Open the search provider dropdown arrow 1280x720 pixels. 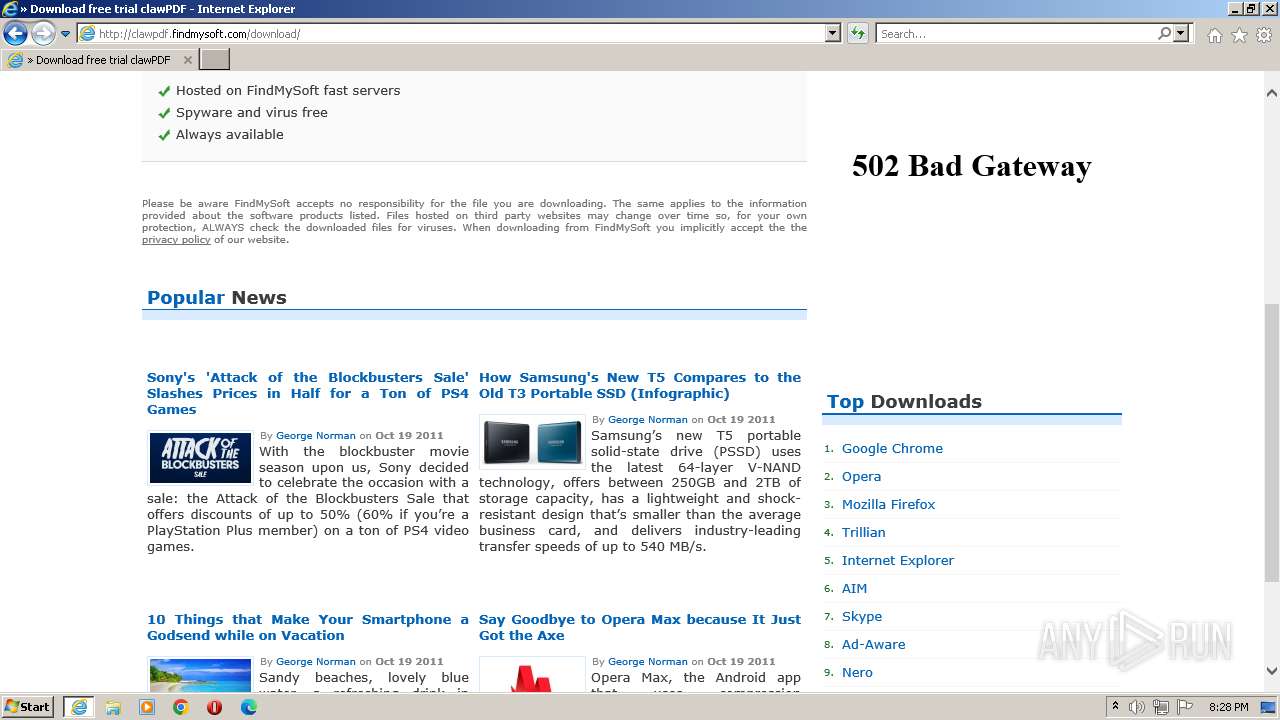1181,34
